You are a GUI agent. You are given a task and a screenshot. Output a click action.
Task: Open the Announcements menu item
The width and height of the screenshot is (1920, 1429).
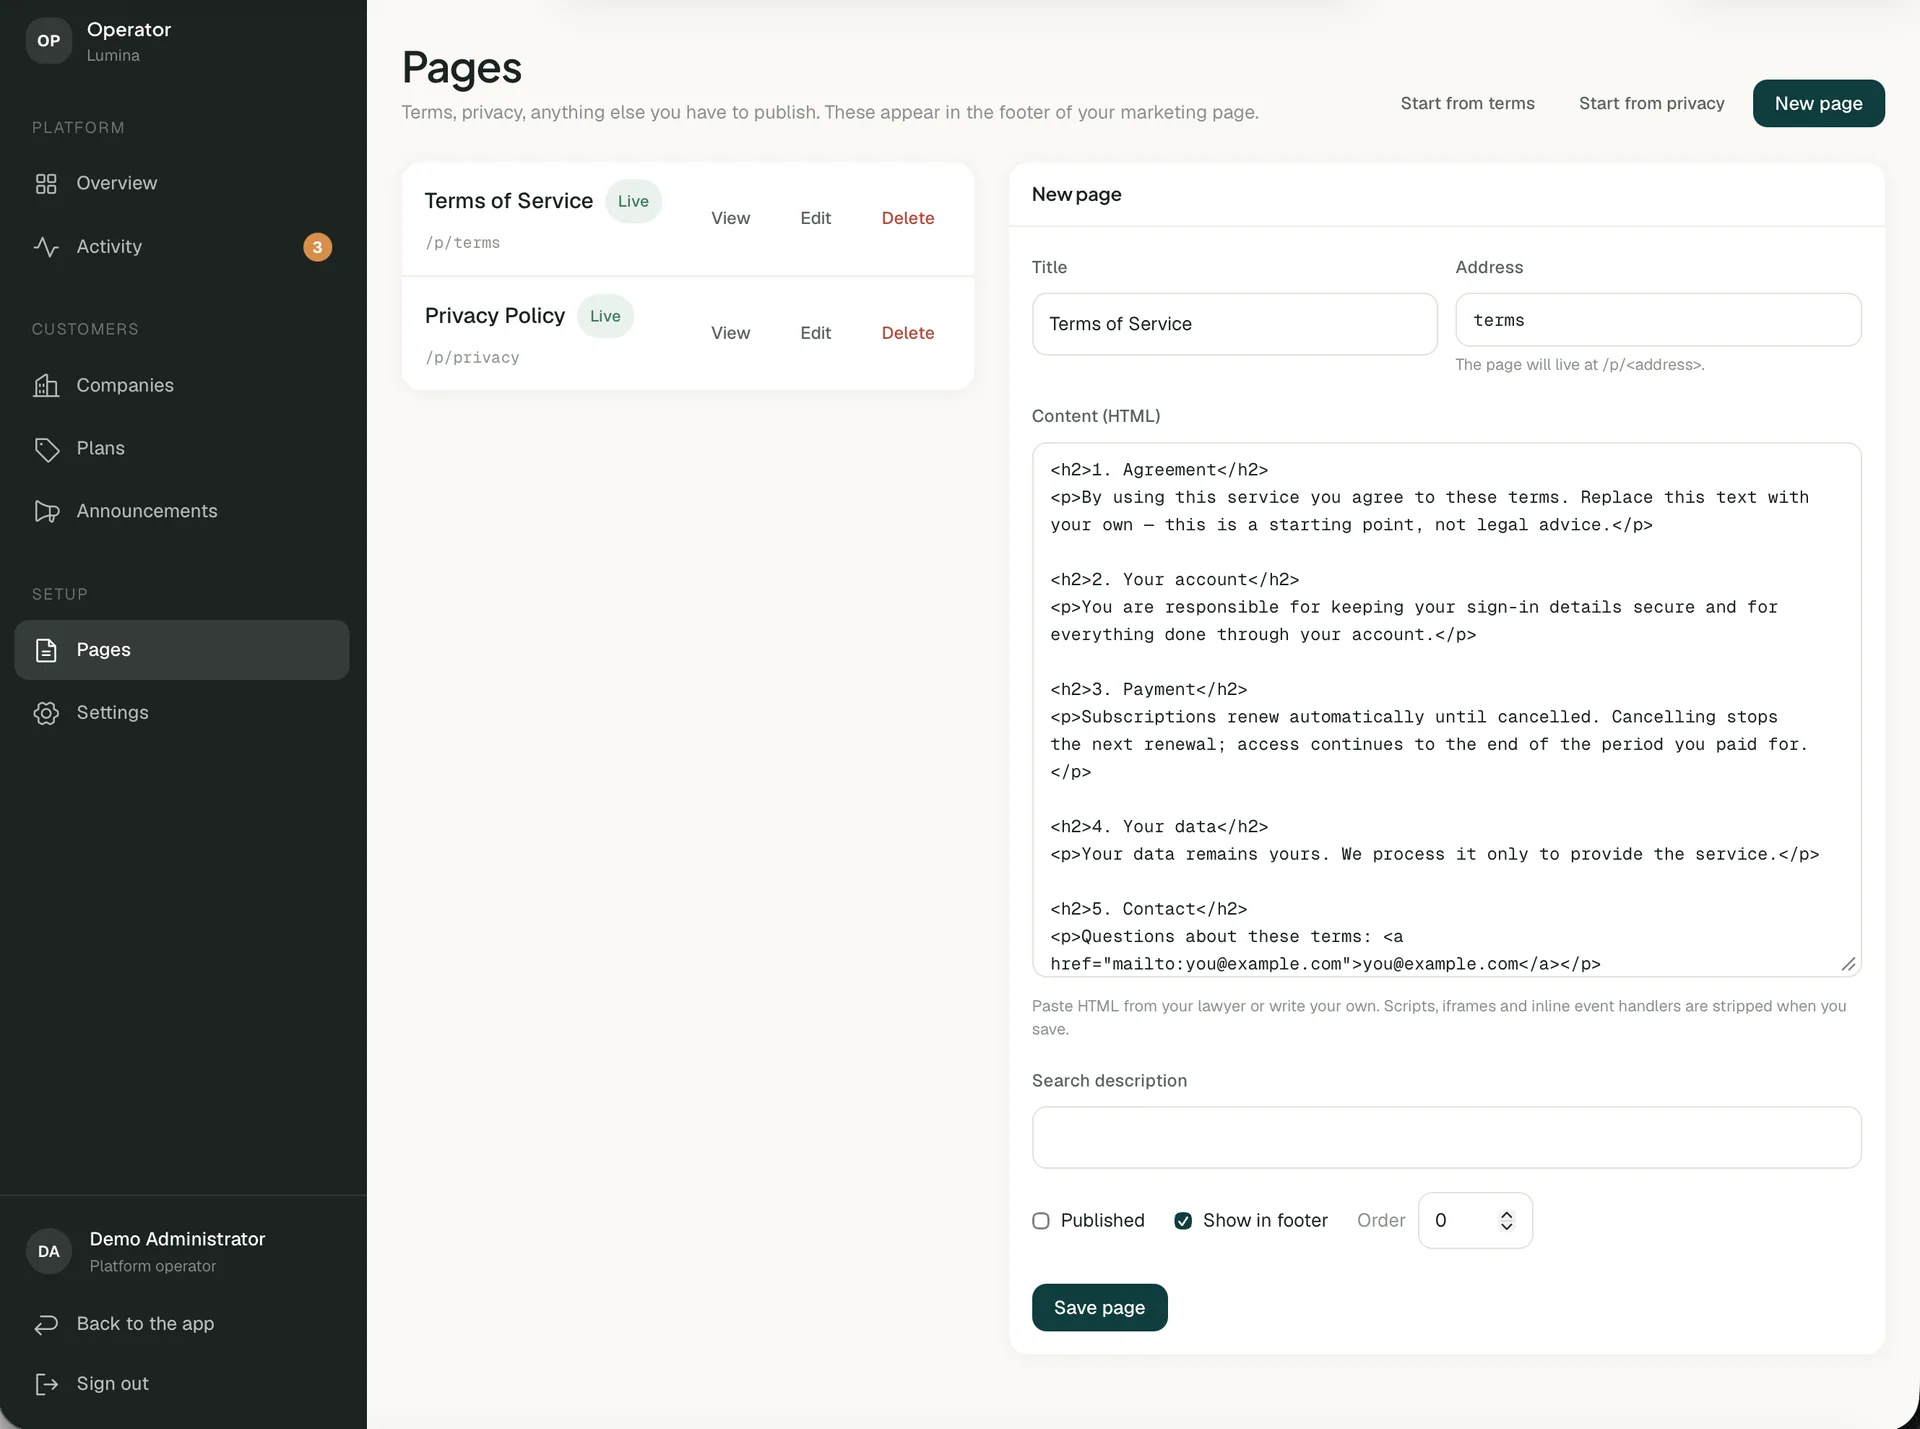pos(182,512)
